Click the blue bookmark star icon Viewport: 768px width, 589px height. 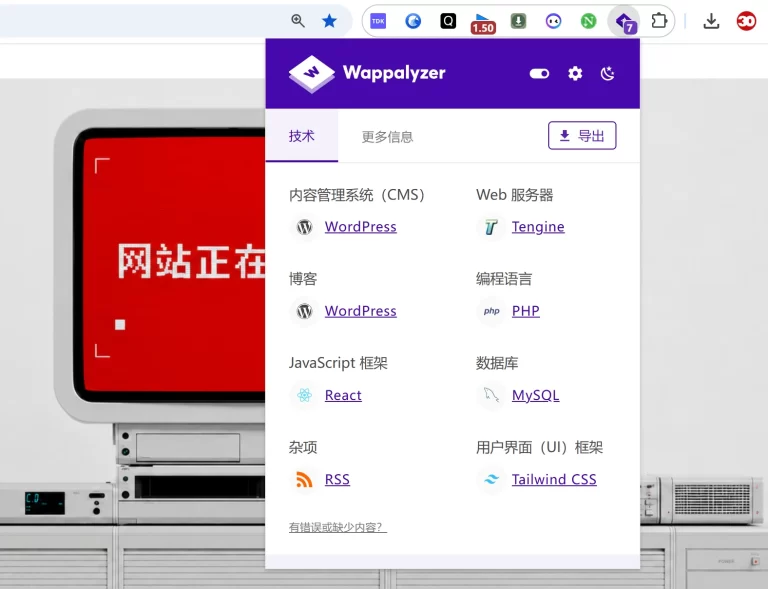329,21
